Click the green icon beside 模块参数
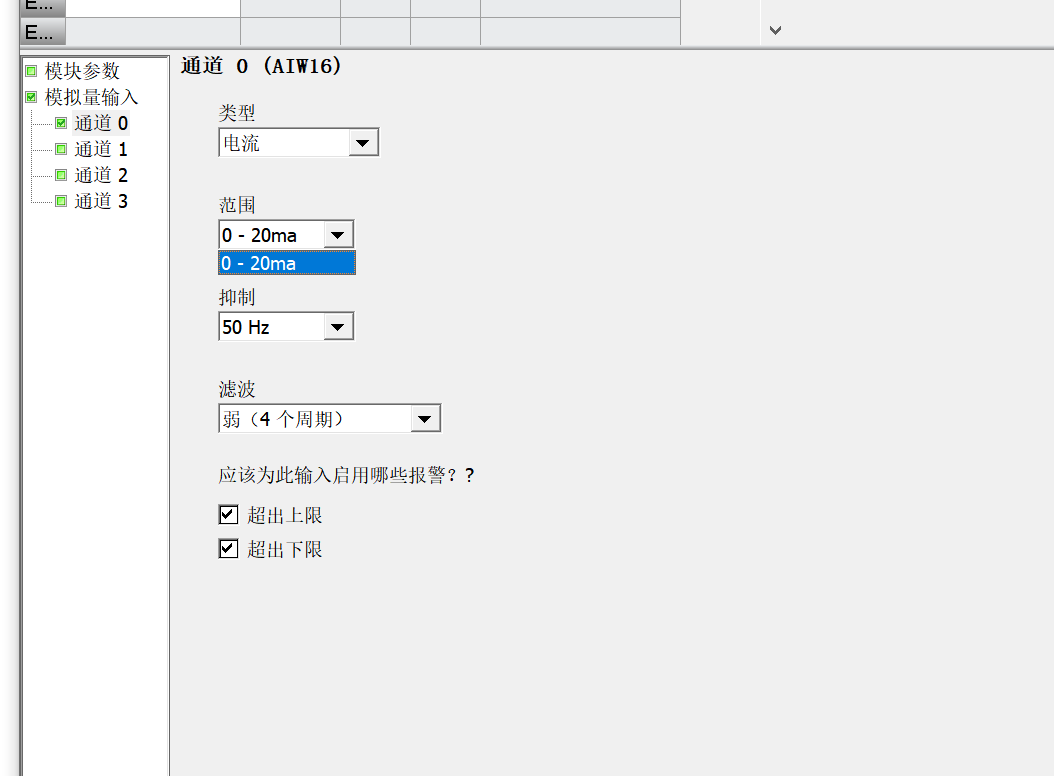 point(31,71)
